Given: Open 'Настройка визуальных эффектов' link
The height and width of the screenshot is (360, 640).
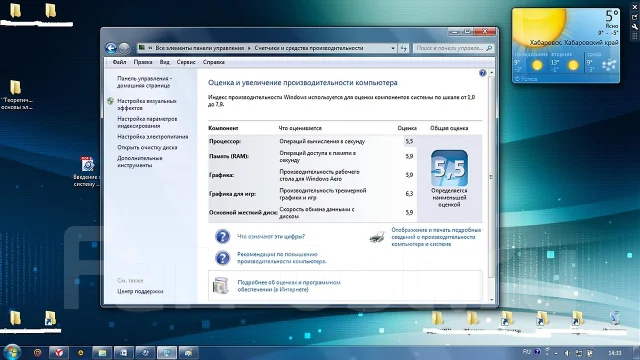Looking at the screenshot, I should (x=147, y=104).
